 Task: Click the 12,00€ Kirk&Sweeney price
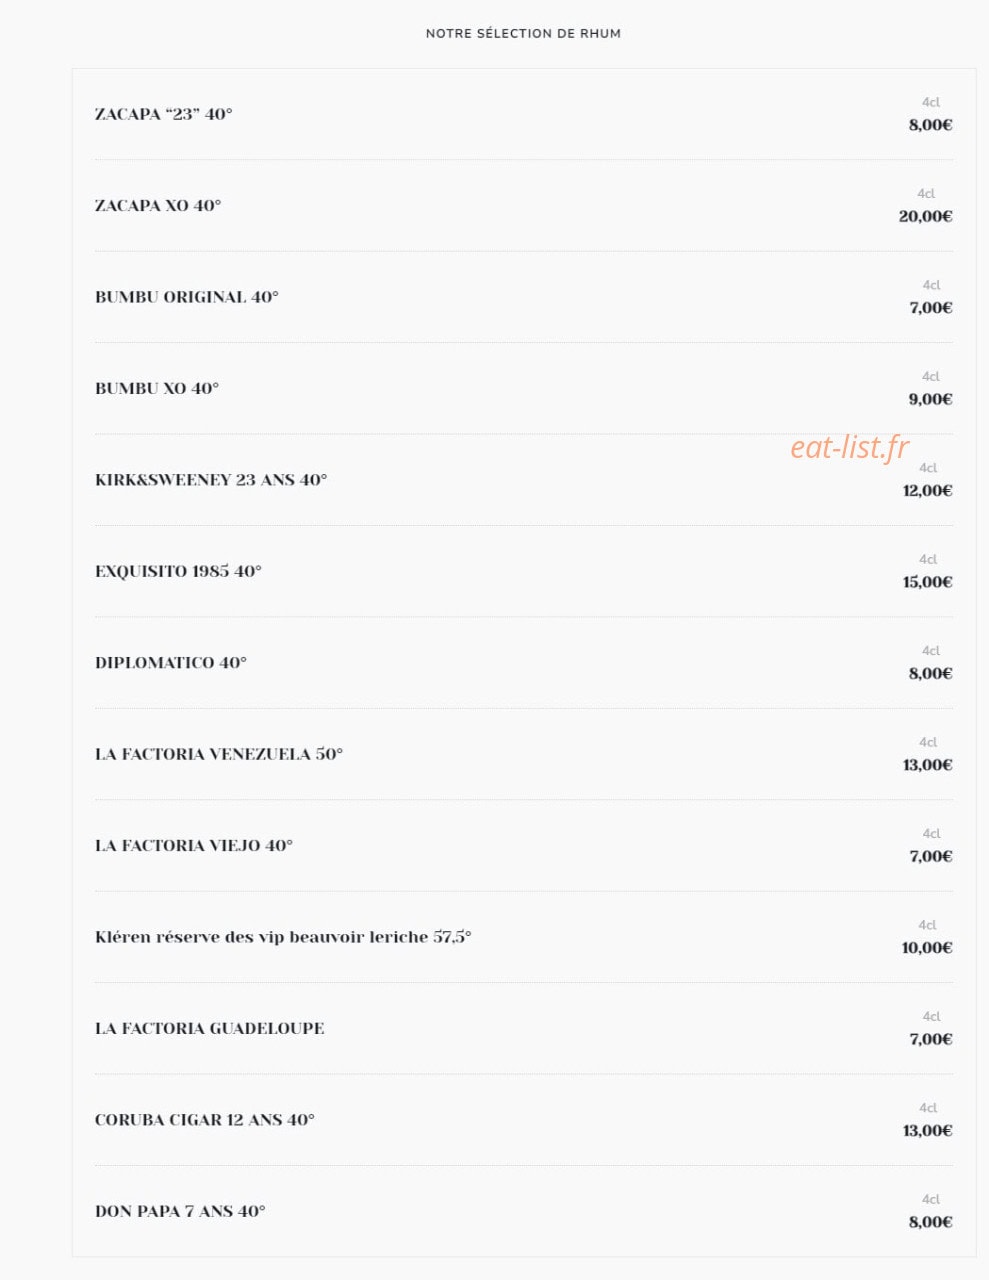[927, 490]
